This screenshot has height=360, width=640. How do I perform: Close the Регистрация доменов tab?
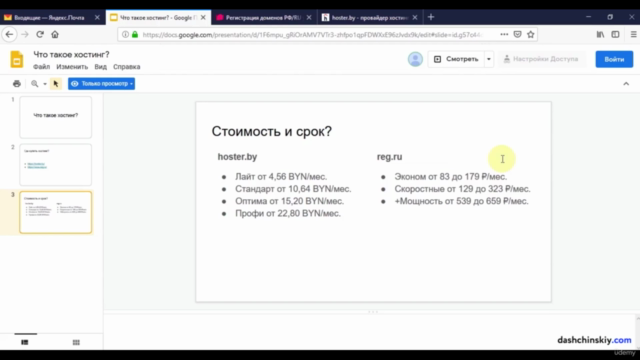click(309, 18)
